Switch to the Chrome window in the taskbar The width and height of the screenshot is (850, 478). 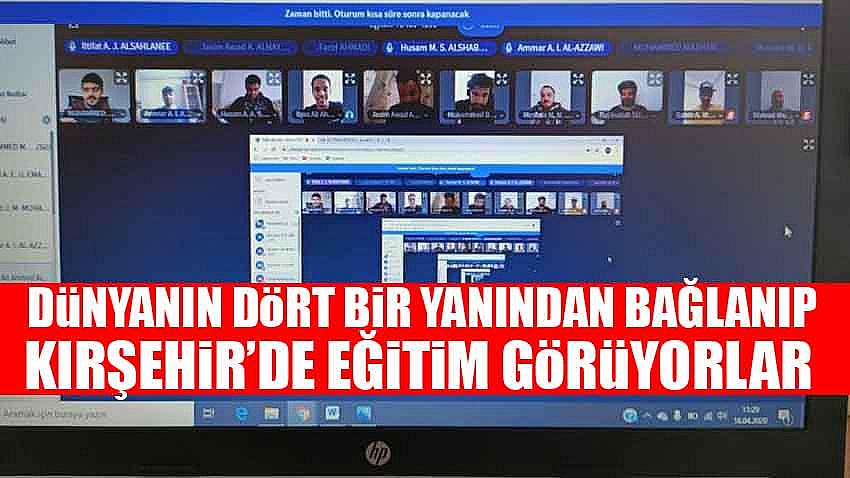click(302, 414)
